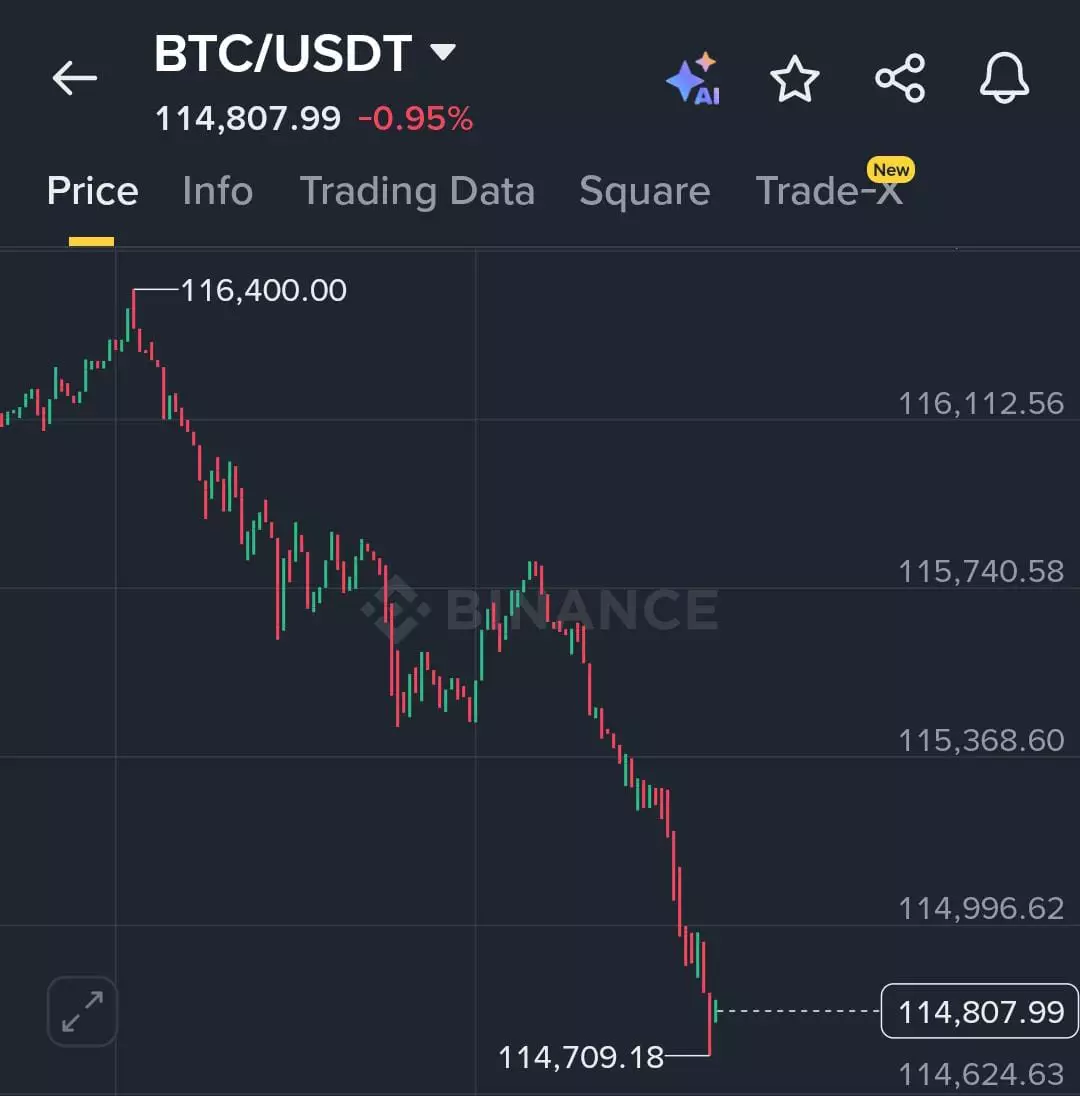The height and width of the screenshot is (1096, 1080).
Task: Click the boxed current price tag on the chart axis
Action: (x=980, y=1012)
